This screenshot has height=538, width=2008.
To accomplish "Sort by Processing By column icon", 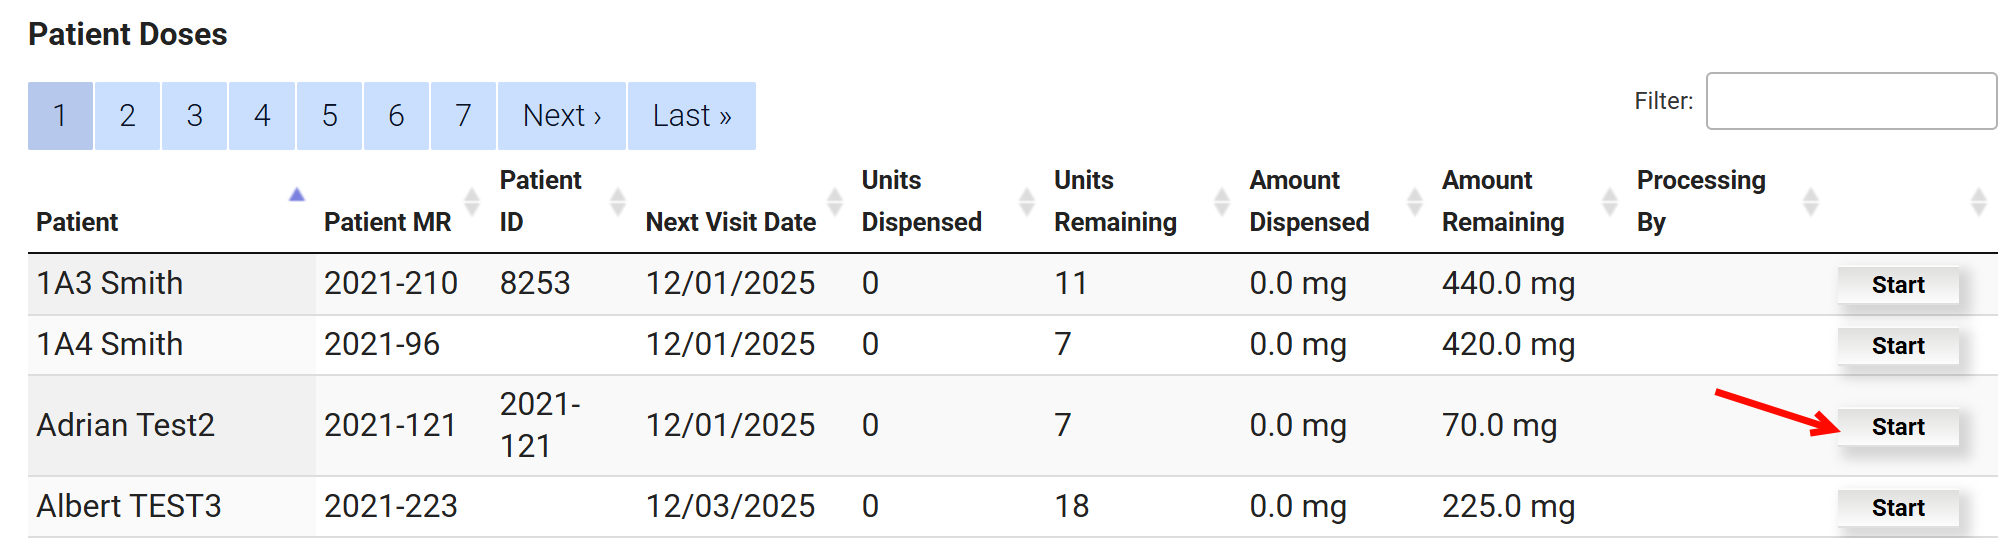I will pos(1810,201).
